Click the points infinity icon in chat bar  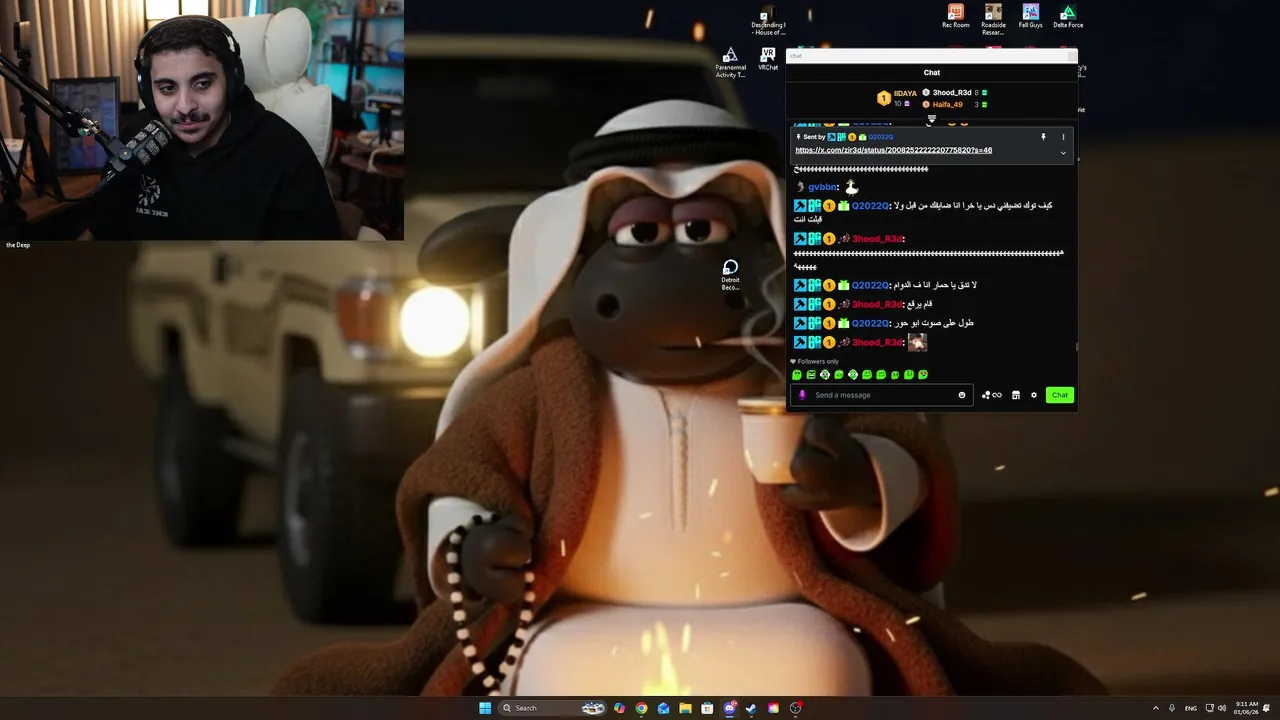(991, 395)
